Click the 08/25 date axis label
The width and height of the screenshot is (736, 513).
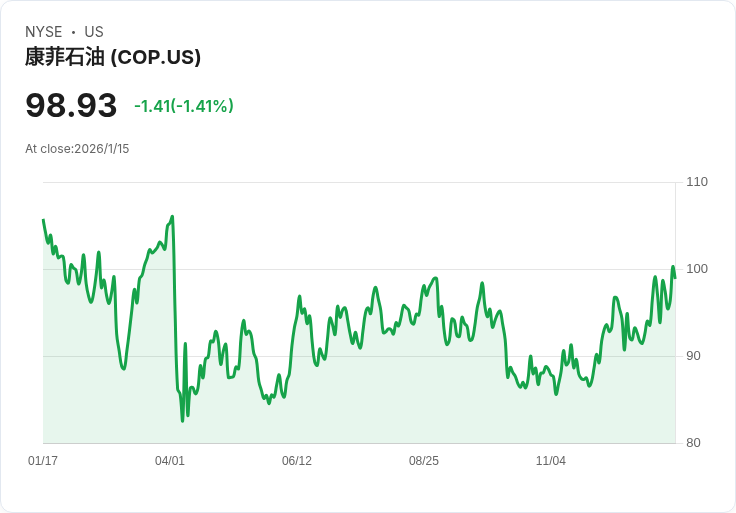coord(424,461)
